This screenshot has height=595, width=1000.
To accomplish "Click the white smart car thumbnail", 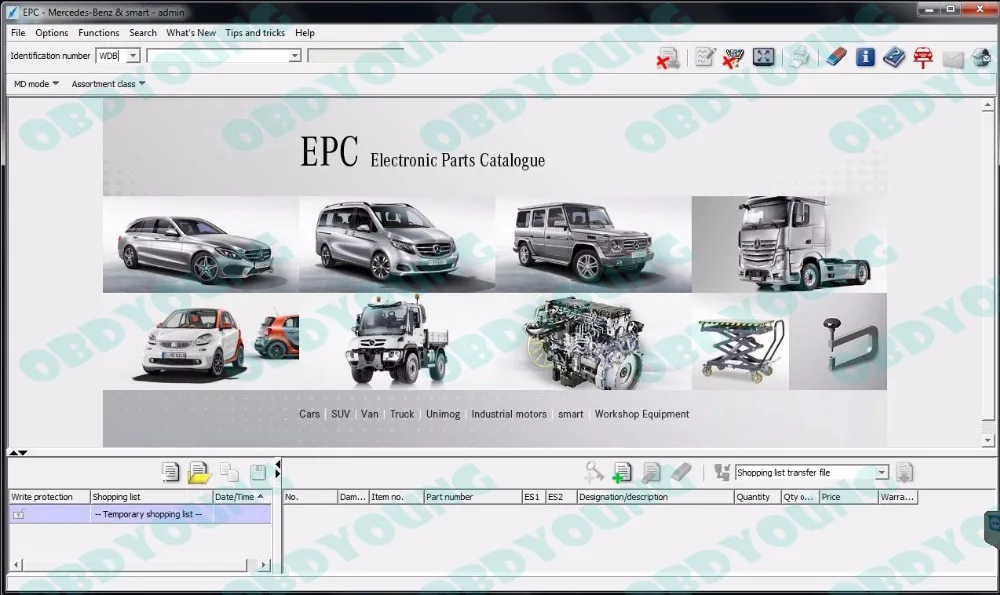I will 200,342.
